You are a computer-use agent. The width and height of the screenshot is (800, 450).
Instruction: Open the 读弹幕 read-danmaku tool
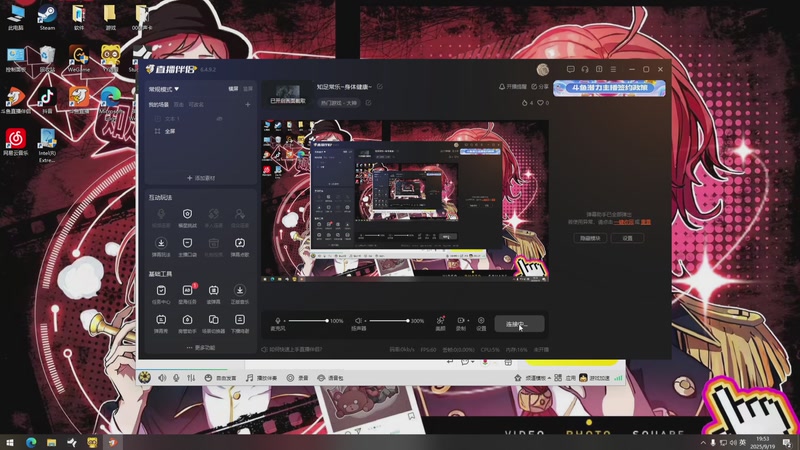[213, 294]
